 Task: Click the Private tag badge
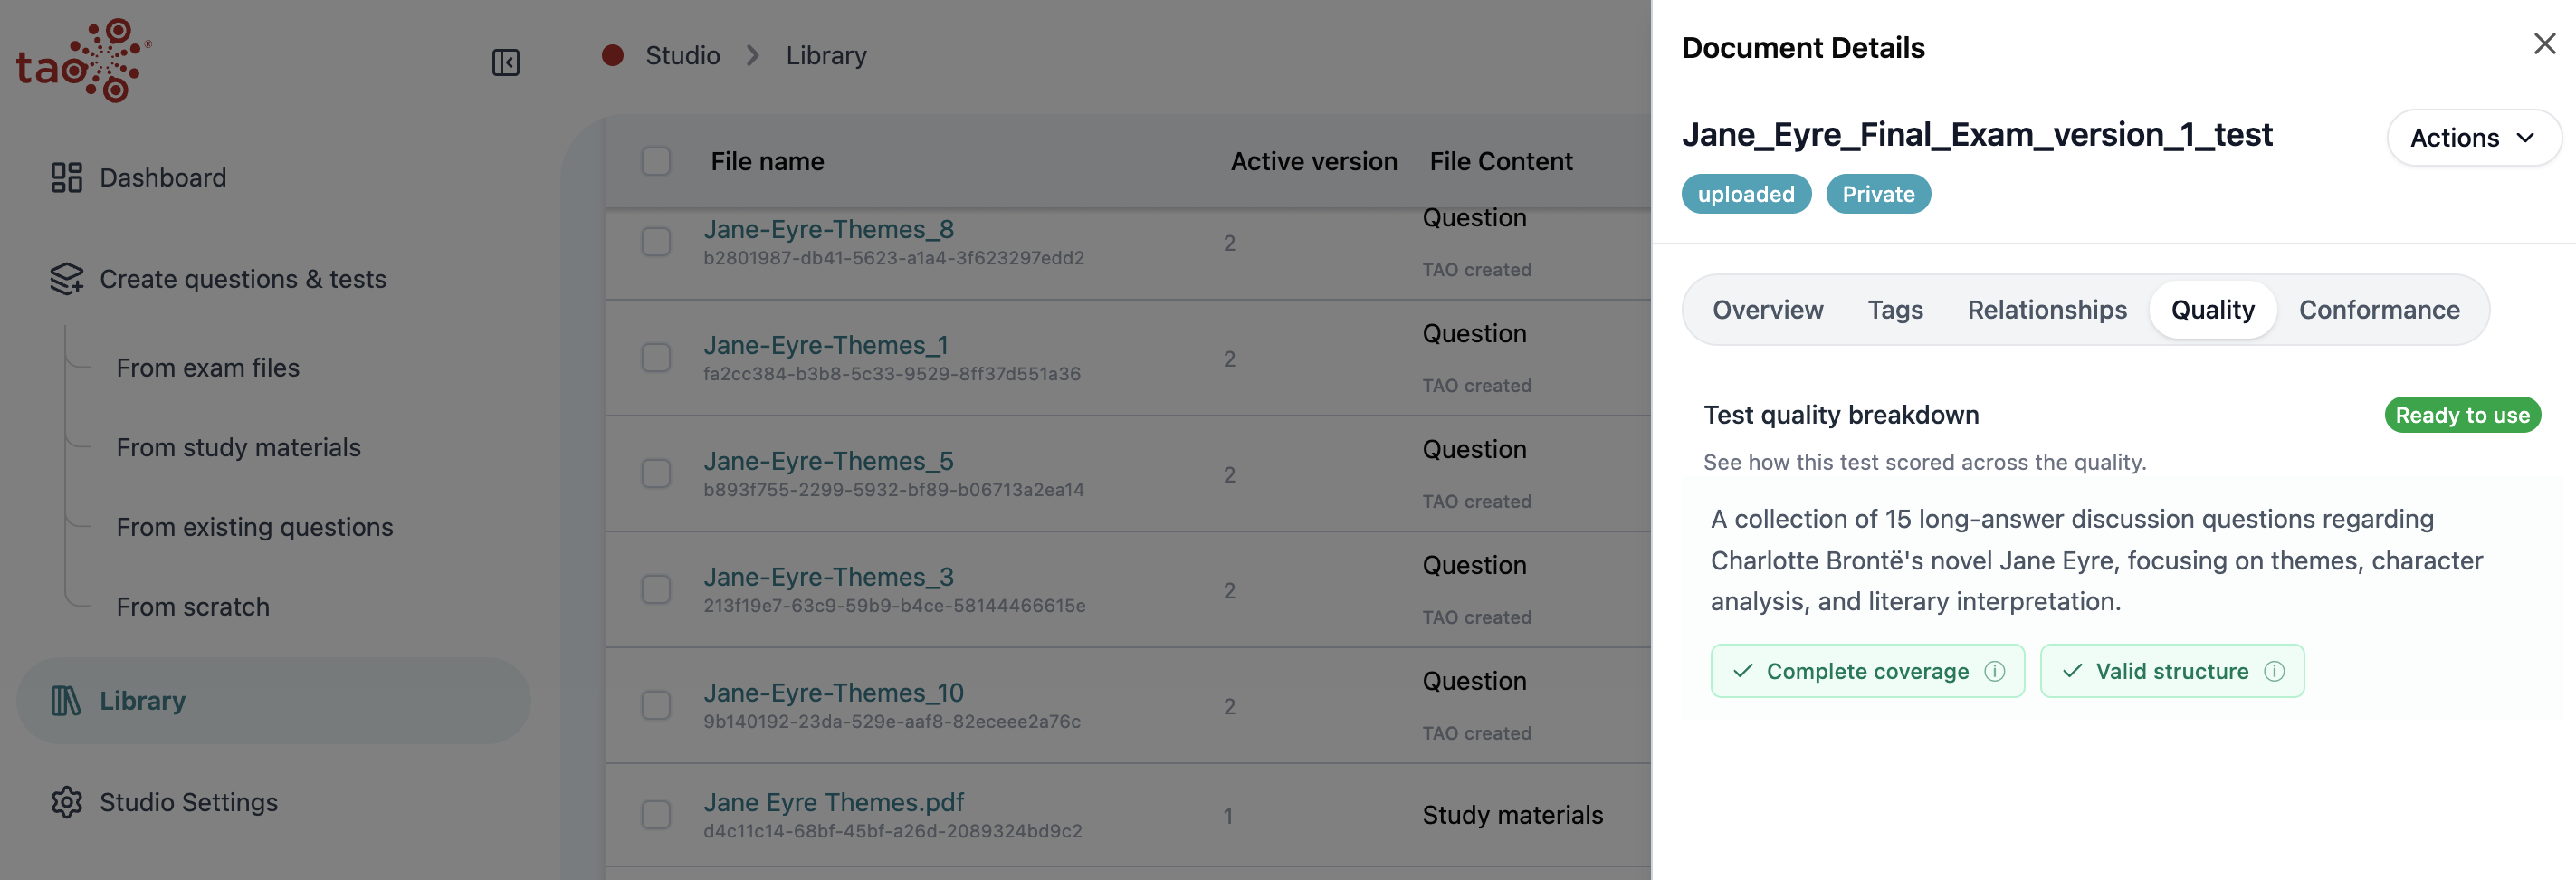tap(1878, 194)
